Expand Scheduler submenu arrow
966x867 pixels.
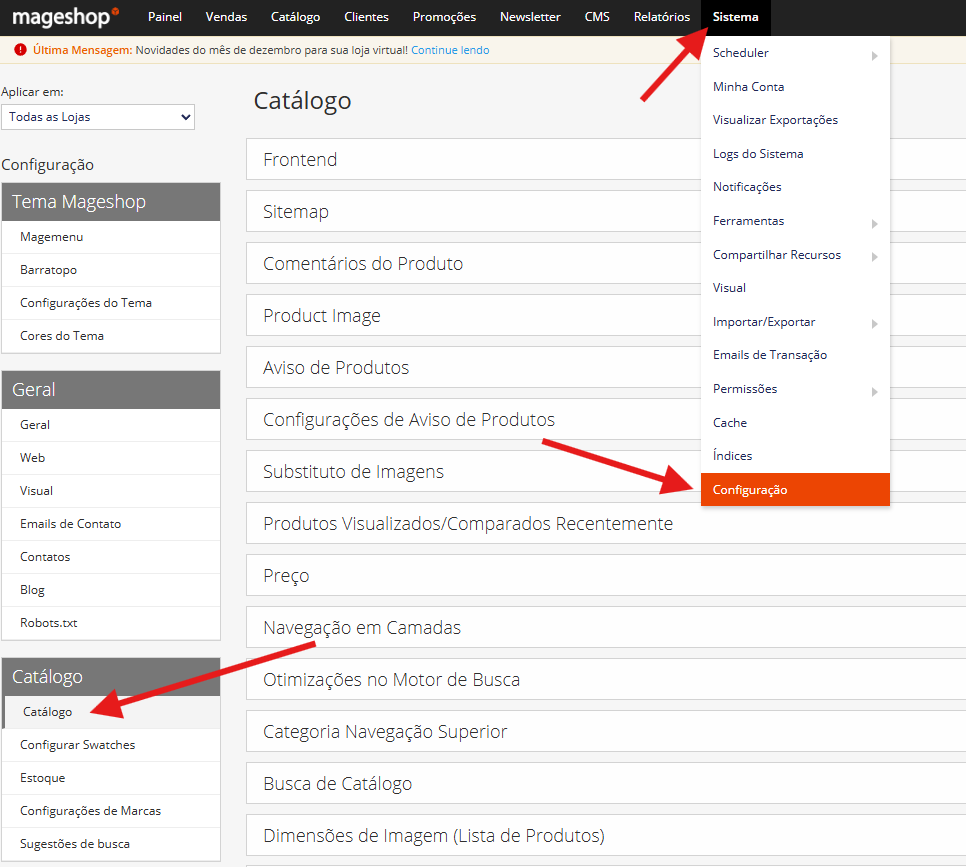tap(874, 55)
